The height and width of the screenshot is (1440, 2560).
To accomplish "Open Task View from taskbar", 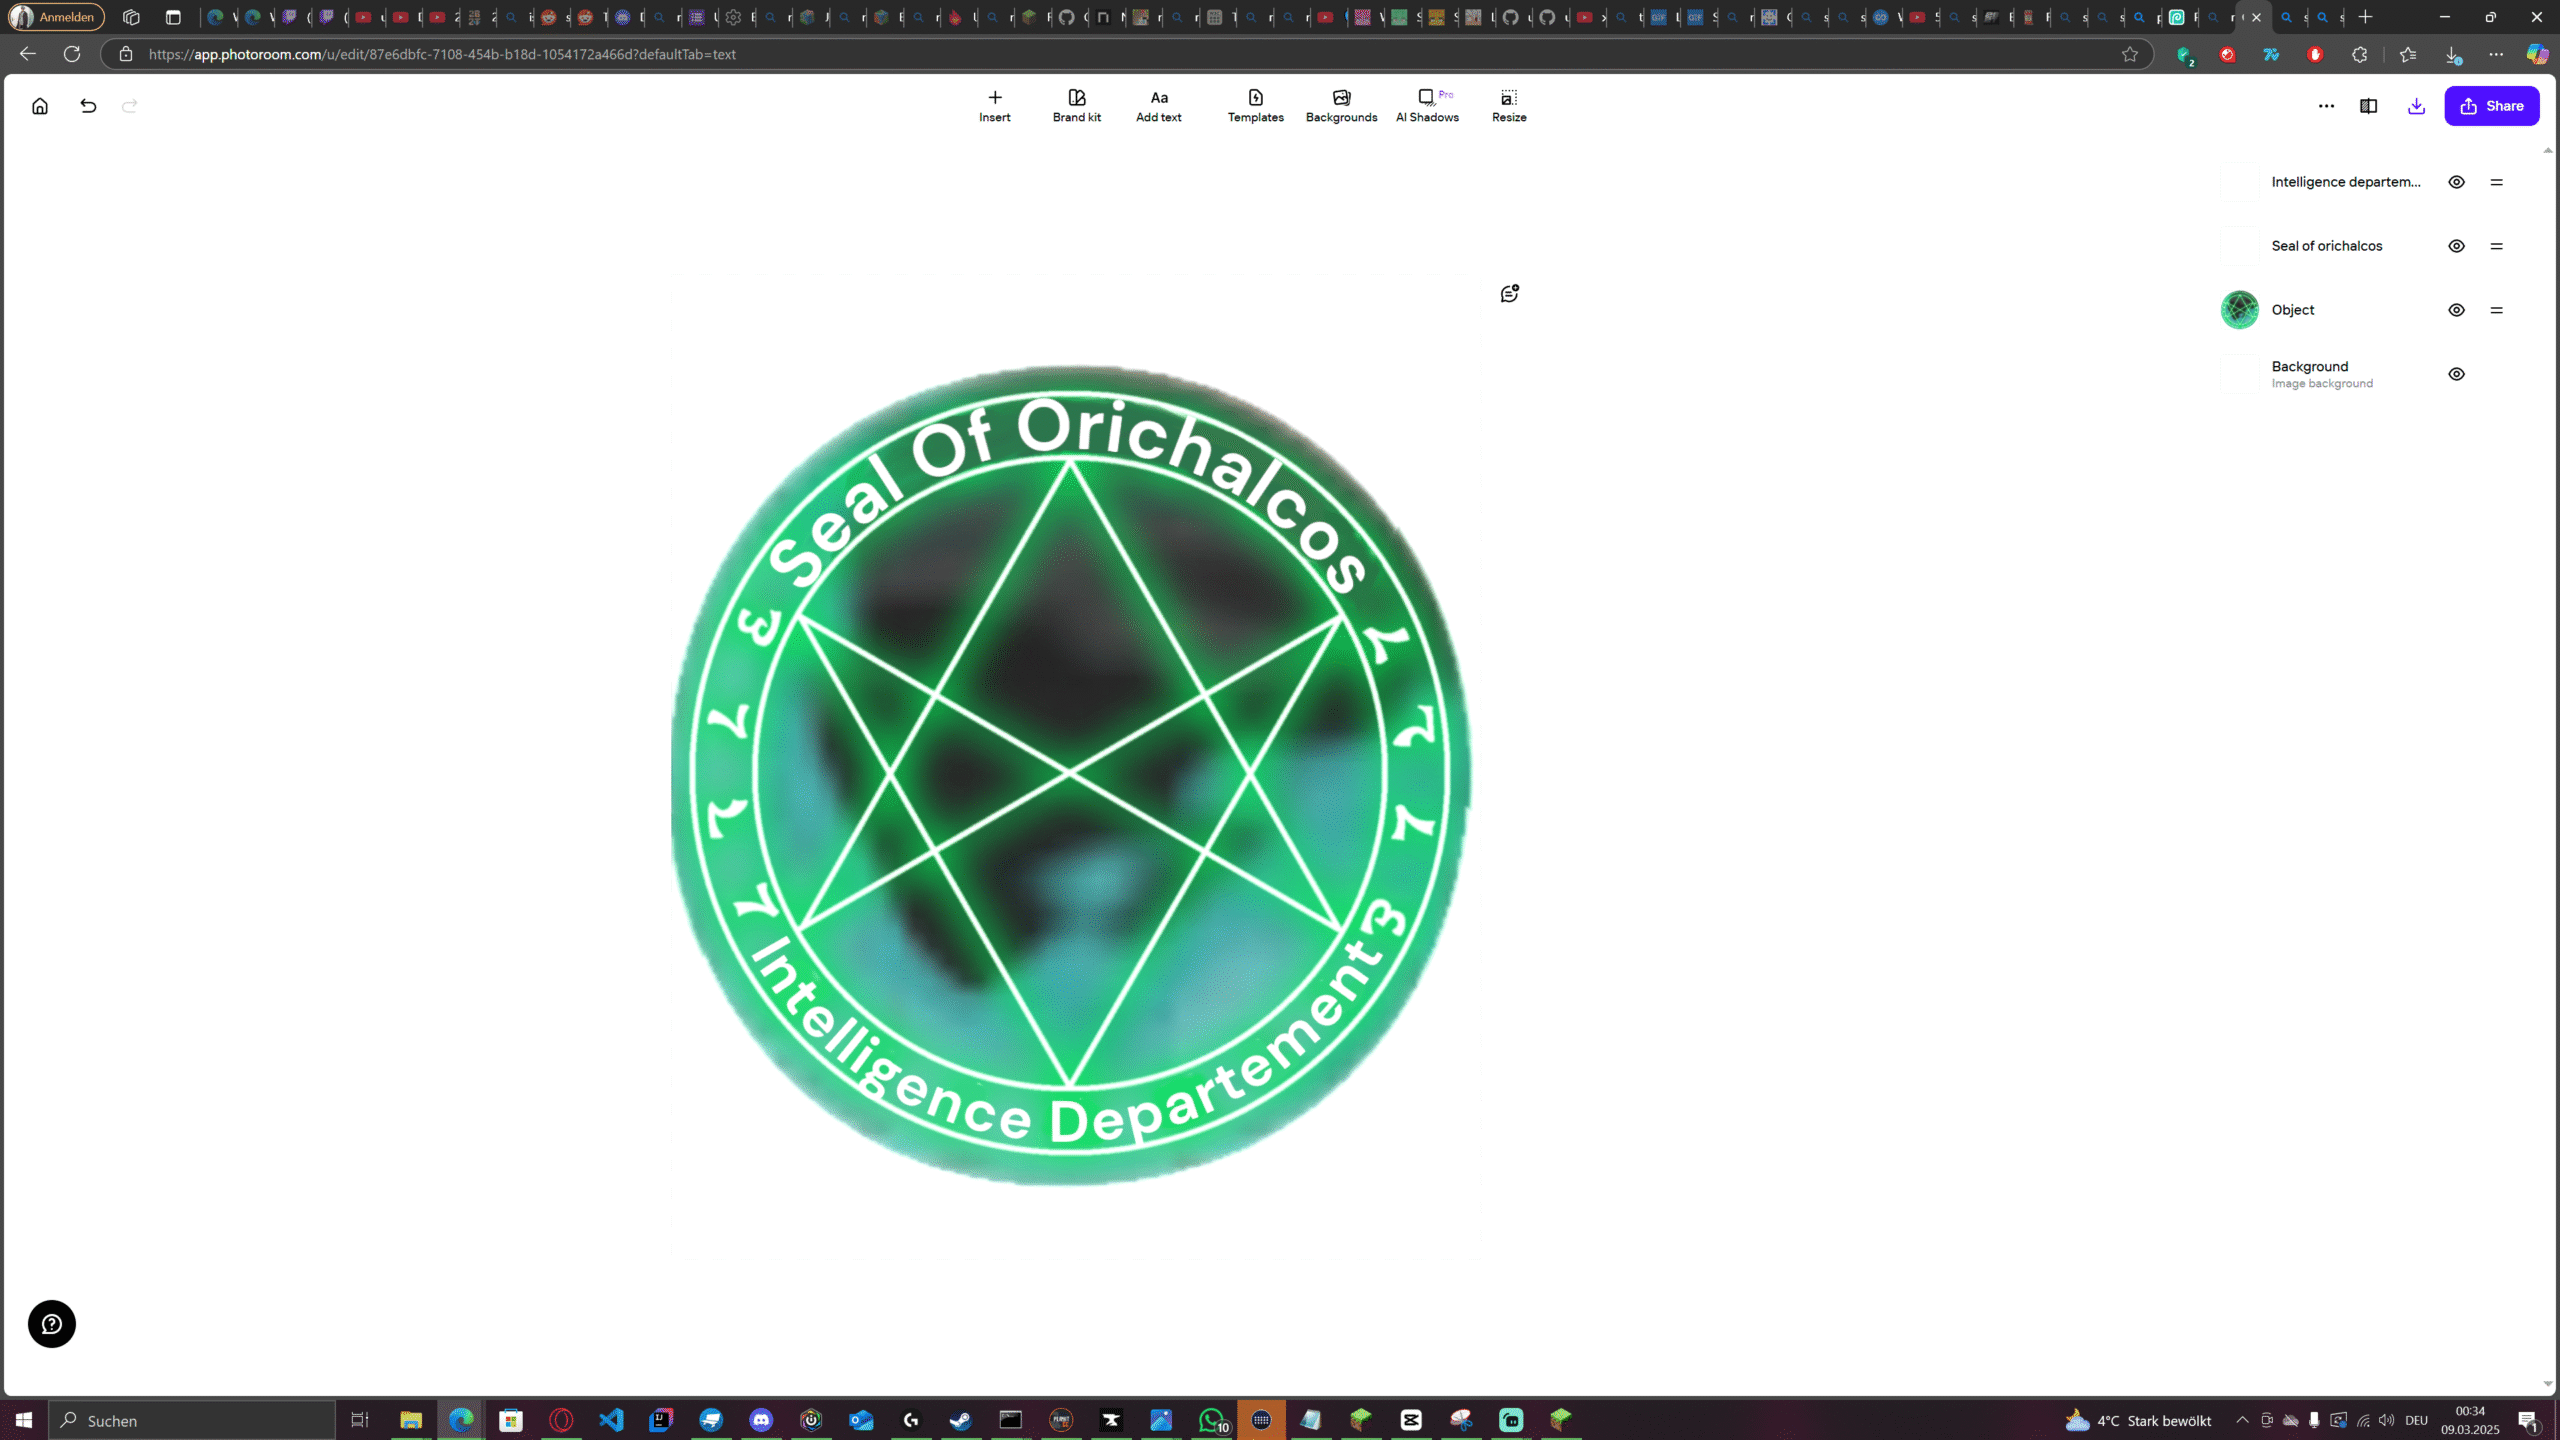I will click(x=360, y=1420).
